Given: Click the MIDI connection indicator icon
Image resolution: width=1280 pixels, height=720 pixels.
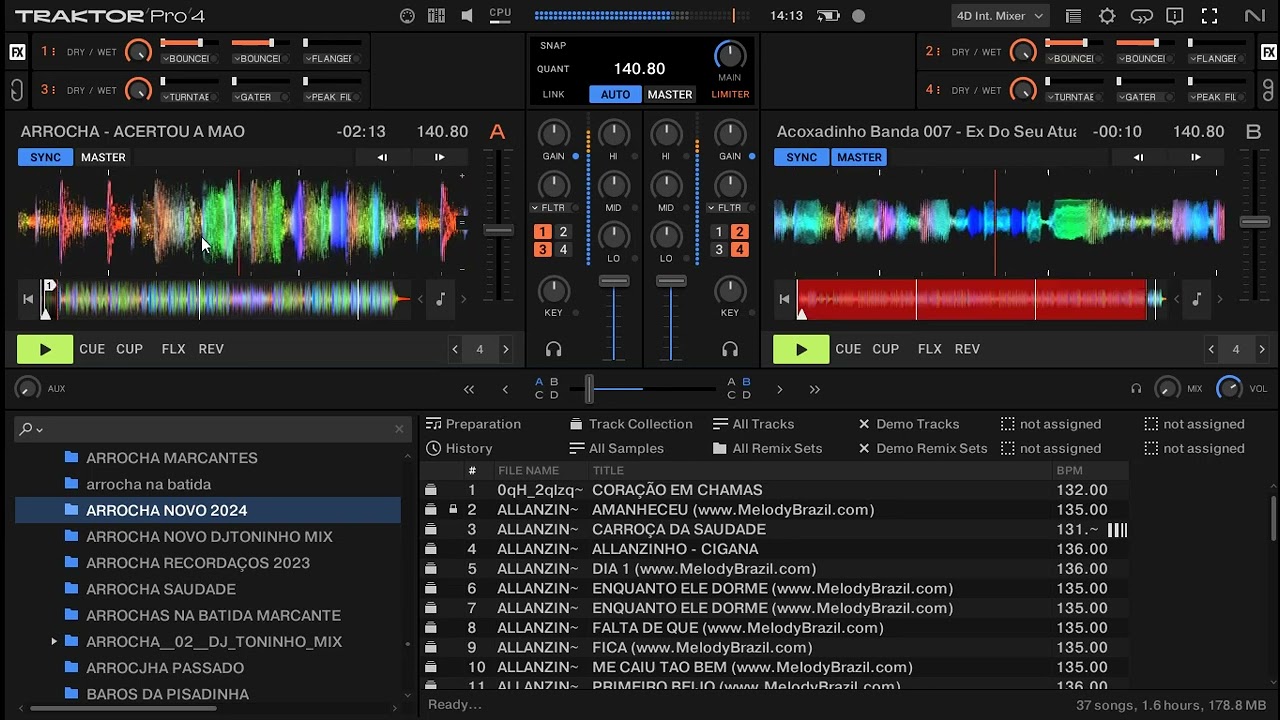Looking at the screenshot, I should pyautogui.click(x=407, y=16).
